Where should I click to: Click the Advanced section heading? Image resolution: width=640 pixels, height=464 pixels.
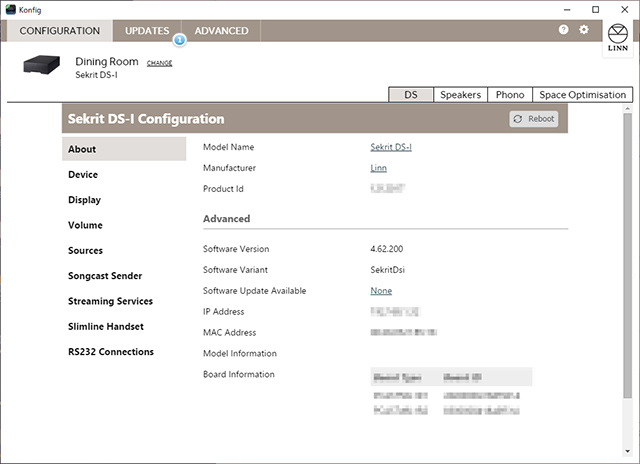[x=227, y=219]
